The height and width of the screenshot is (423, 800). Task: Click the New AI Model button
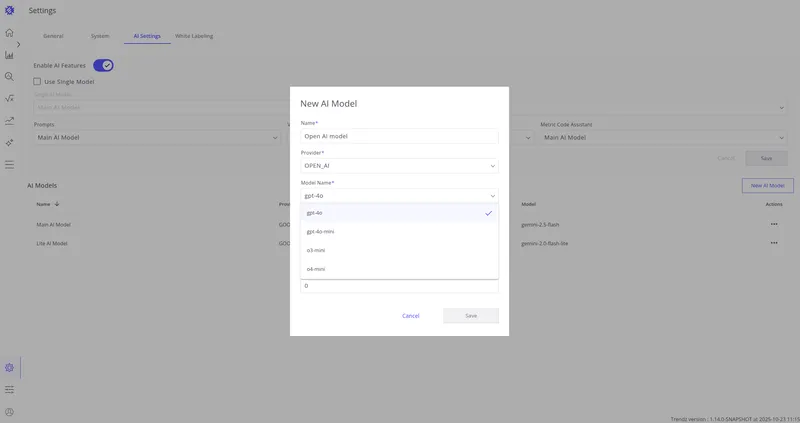pos(767,186)
